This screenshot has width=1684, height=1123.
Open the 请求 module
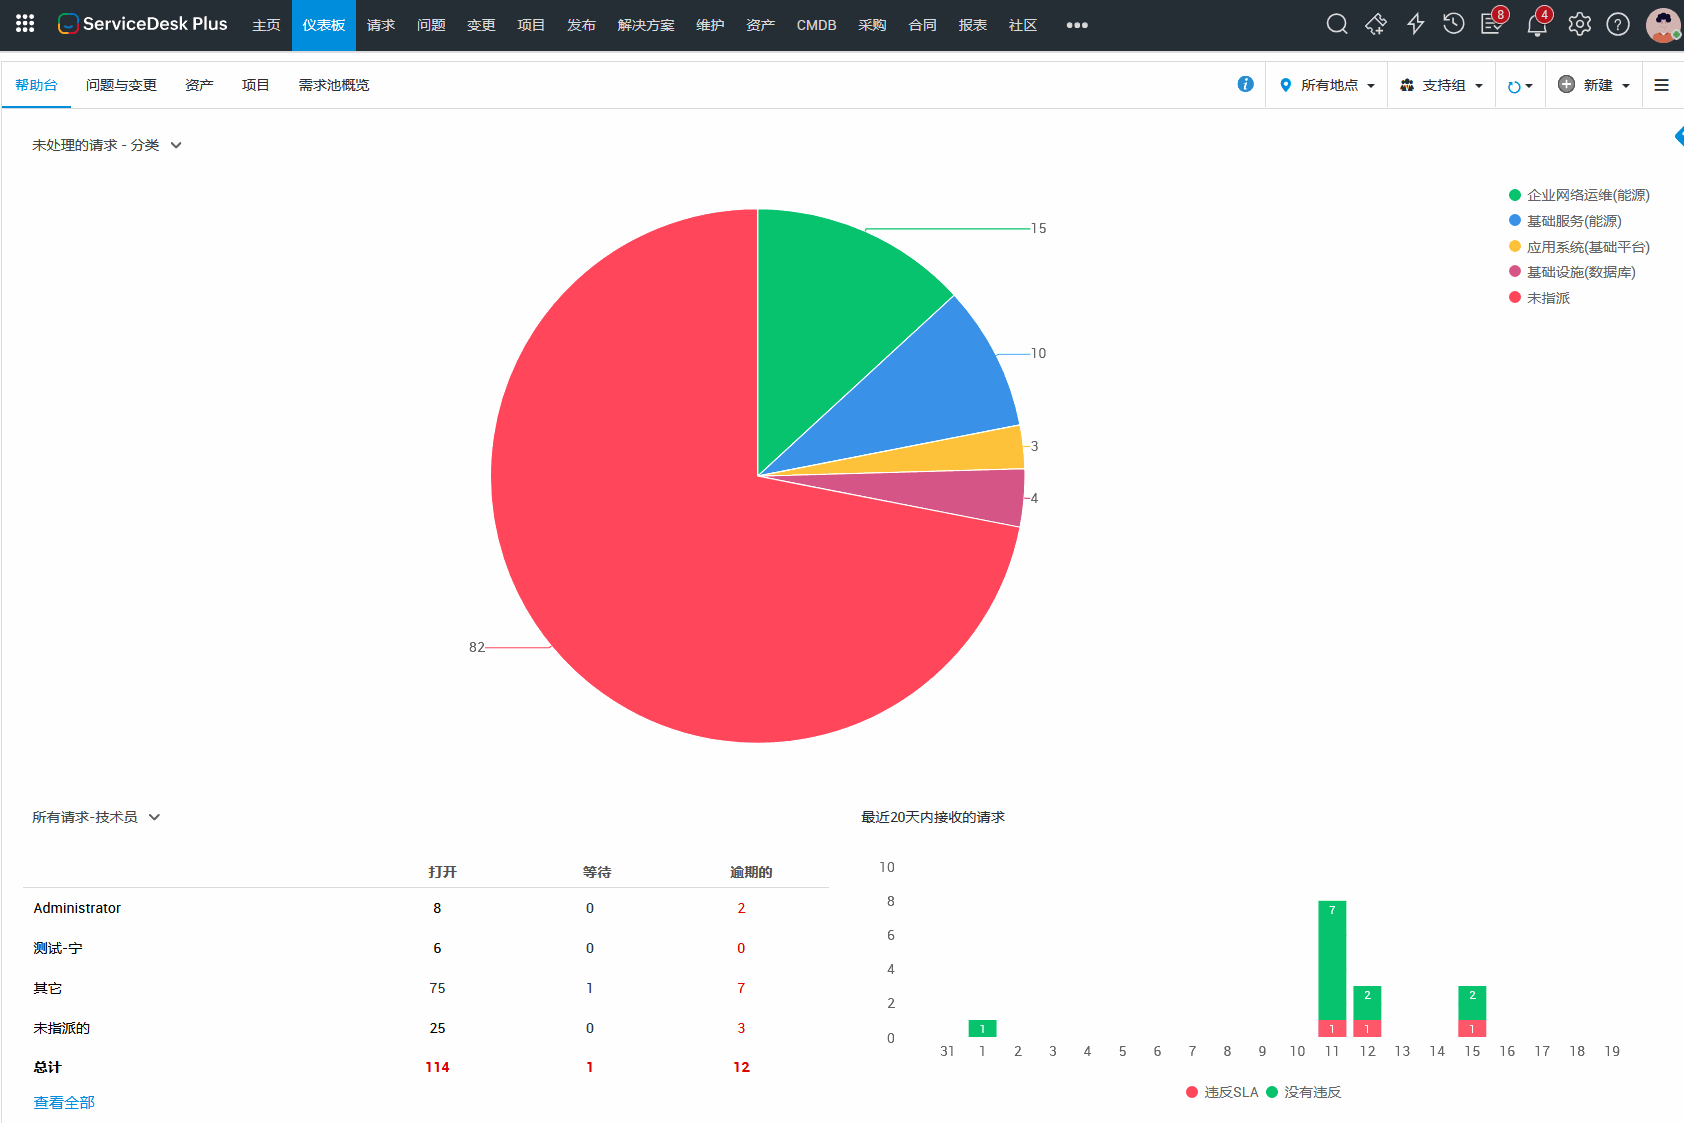[381, 25]
